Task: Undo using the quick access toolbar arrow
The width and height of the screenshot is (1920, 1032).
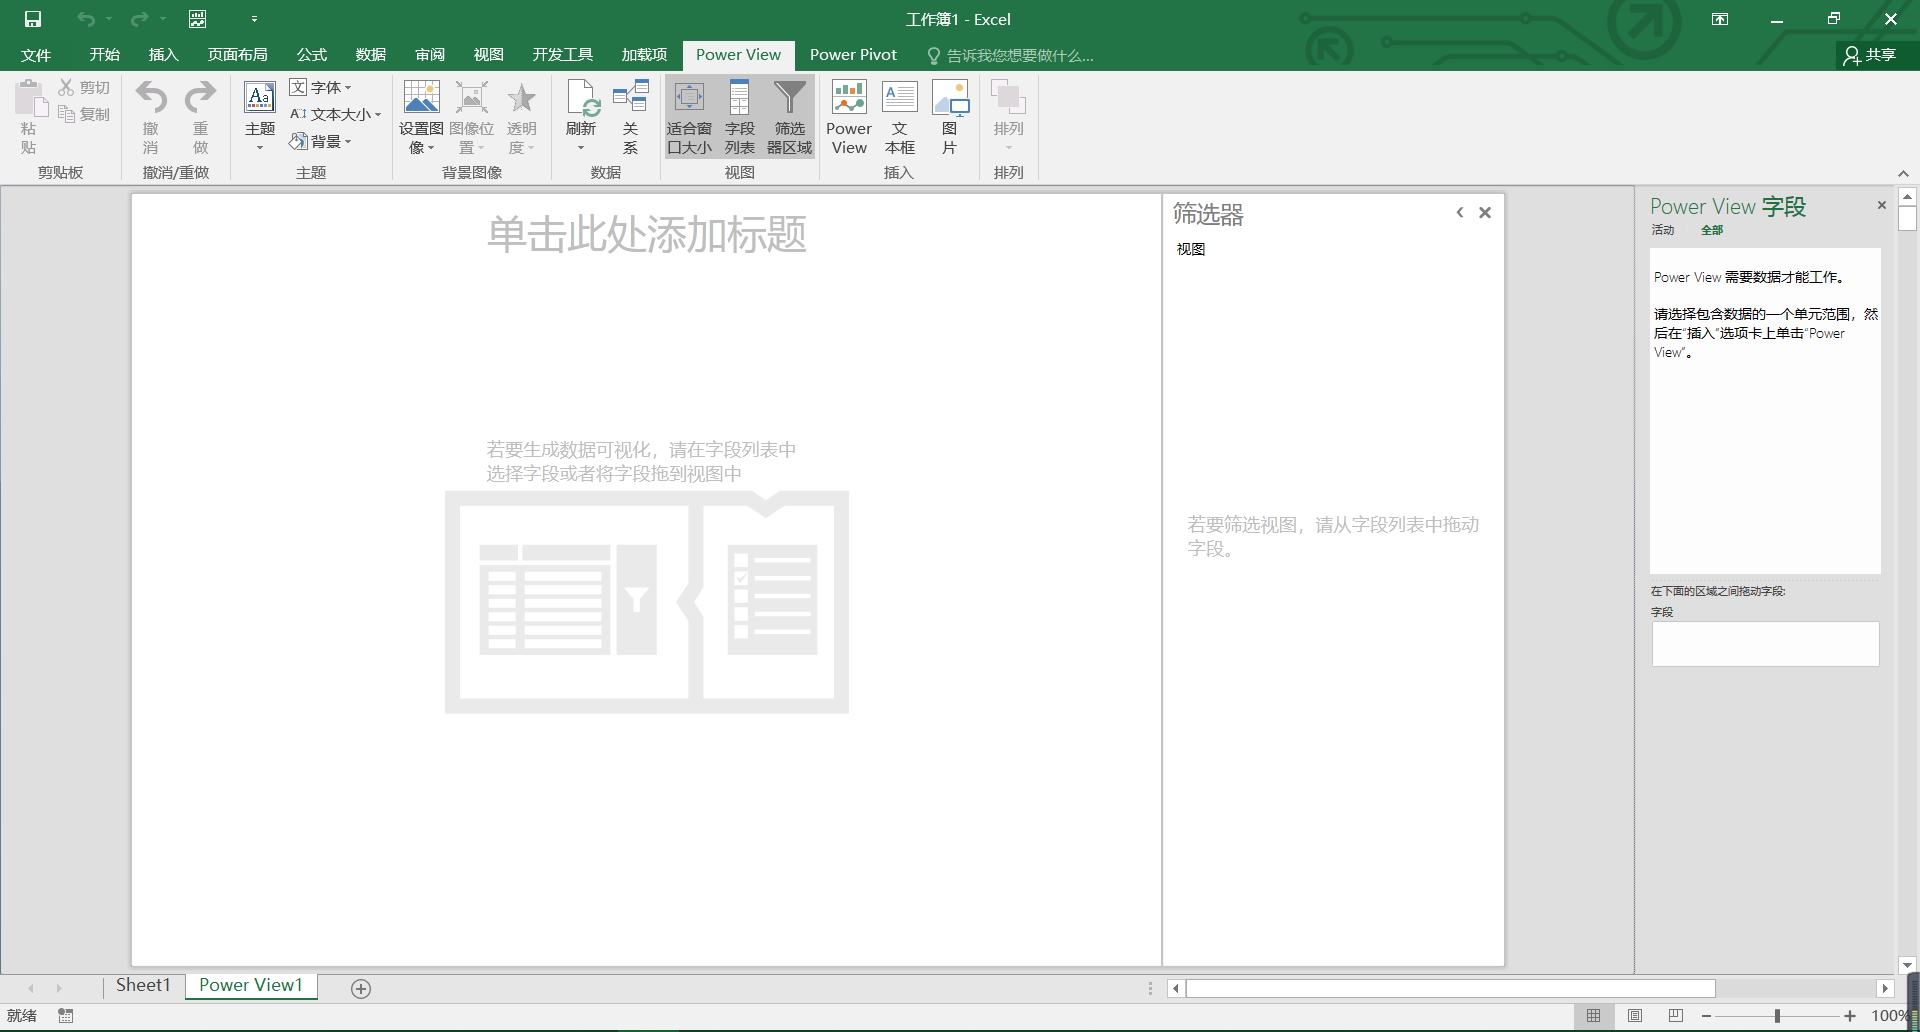Action: coord(86,19)
